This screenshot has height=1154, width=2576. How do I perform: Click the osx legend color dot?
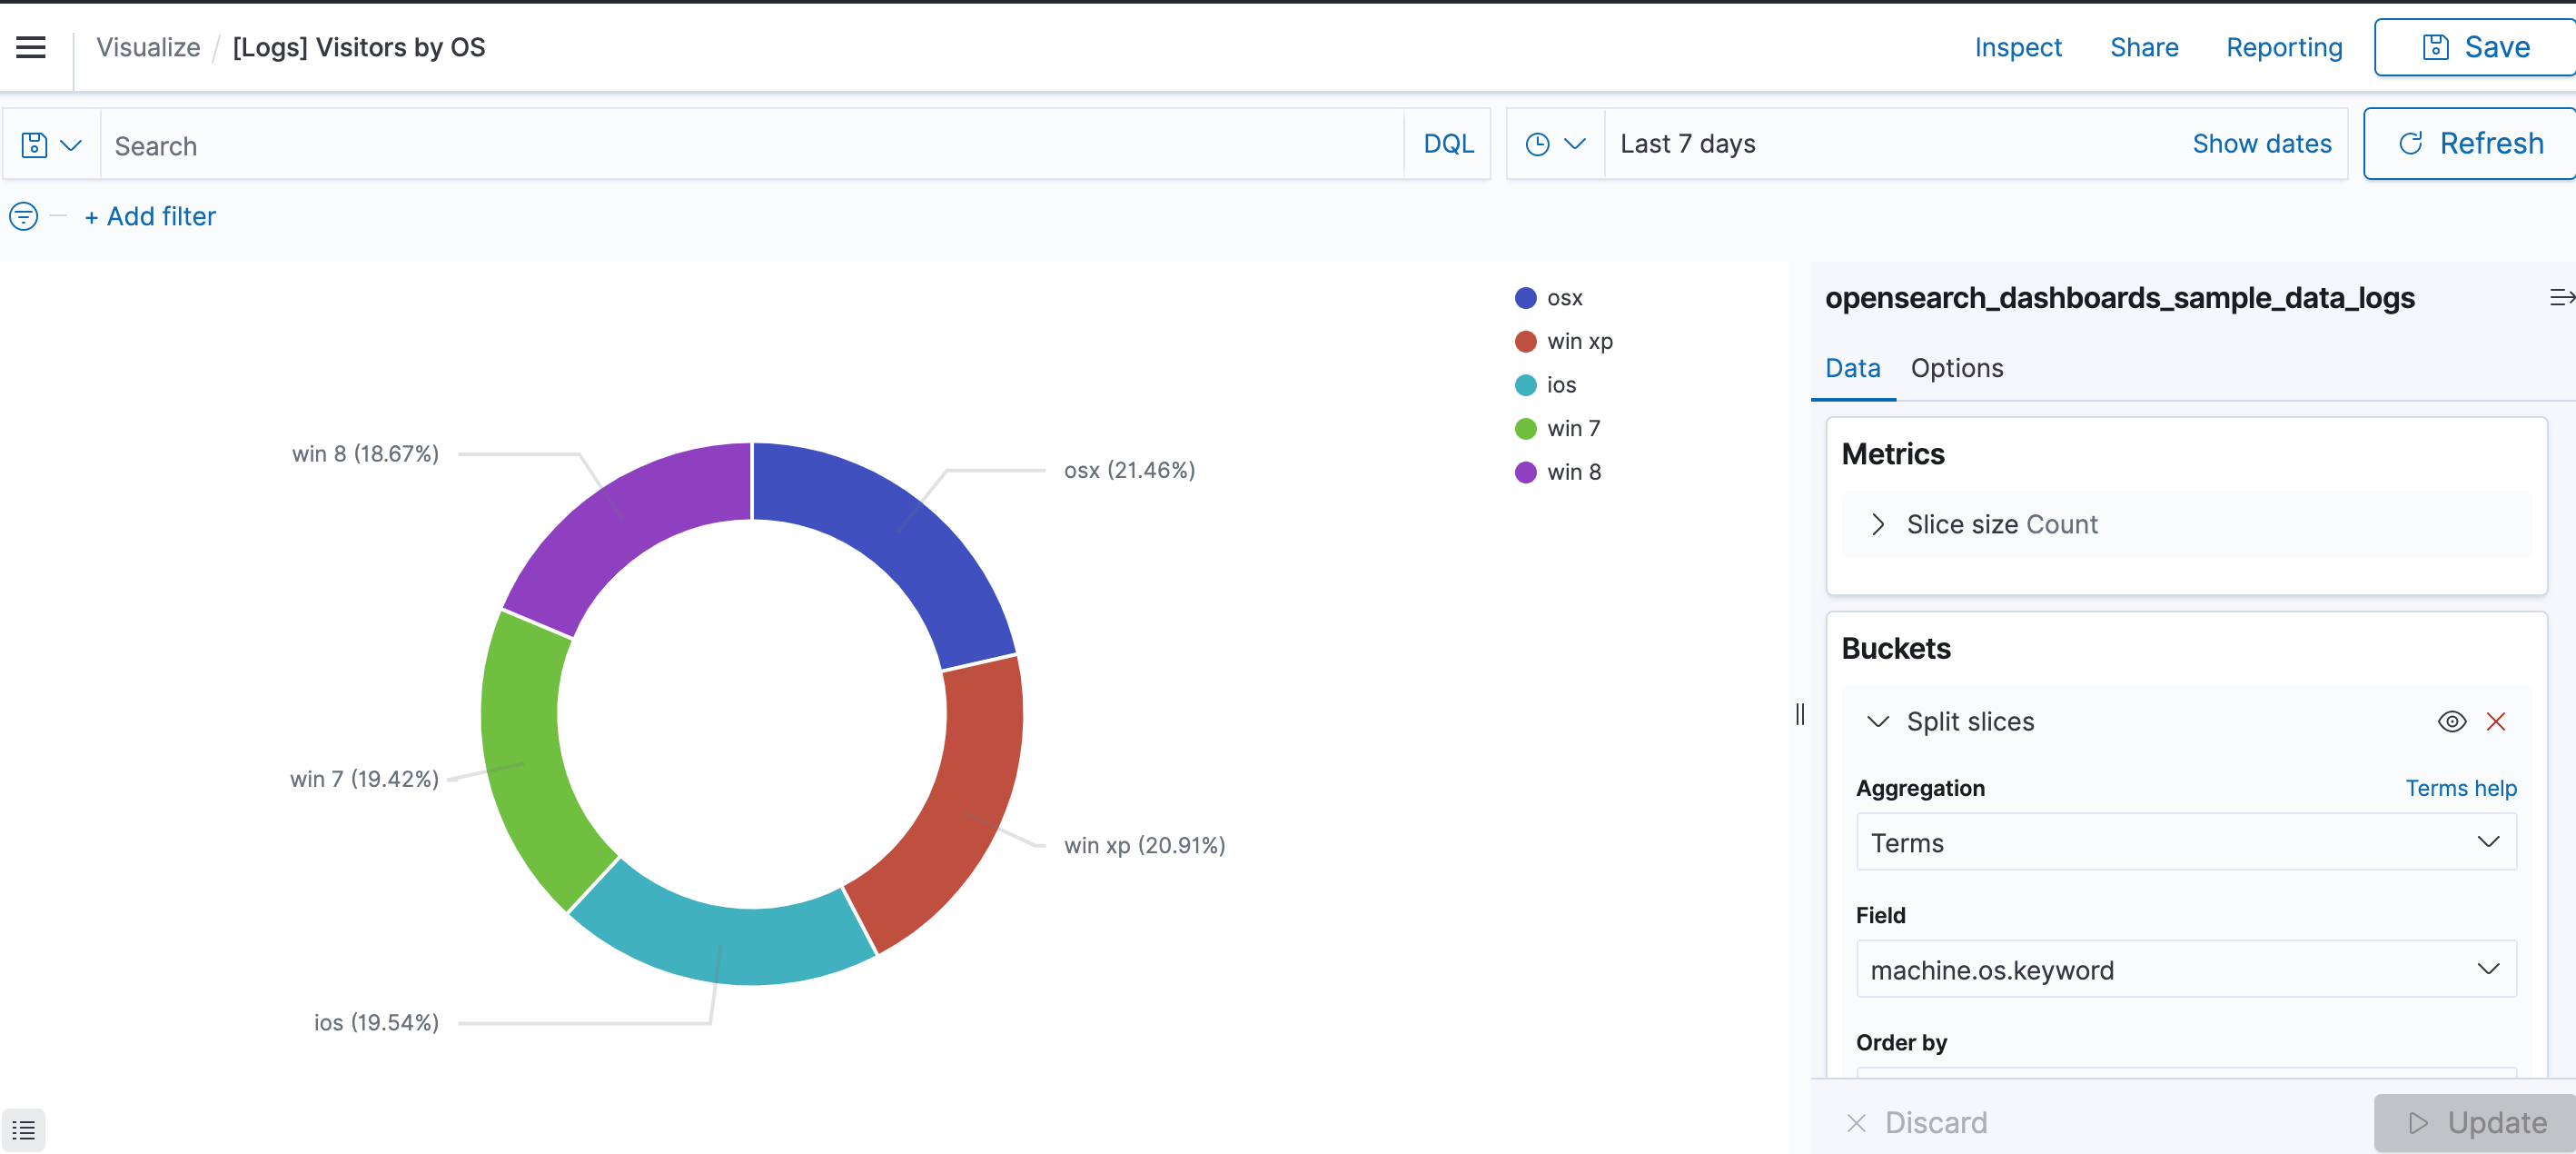pos(1525,298)
